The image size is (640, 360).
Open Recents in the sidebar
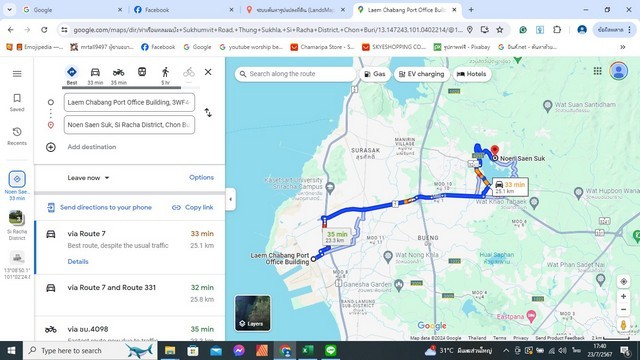17,136
